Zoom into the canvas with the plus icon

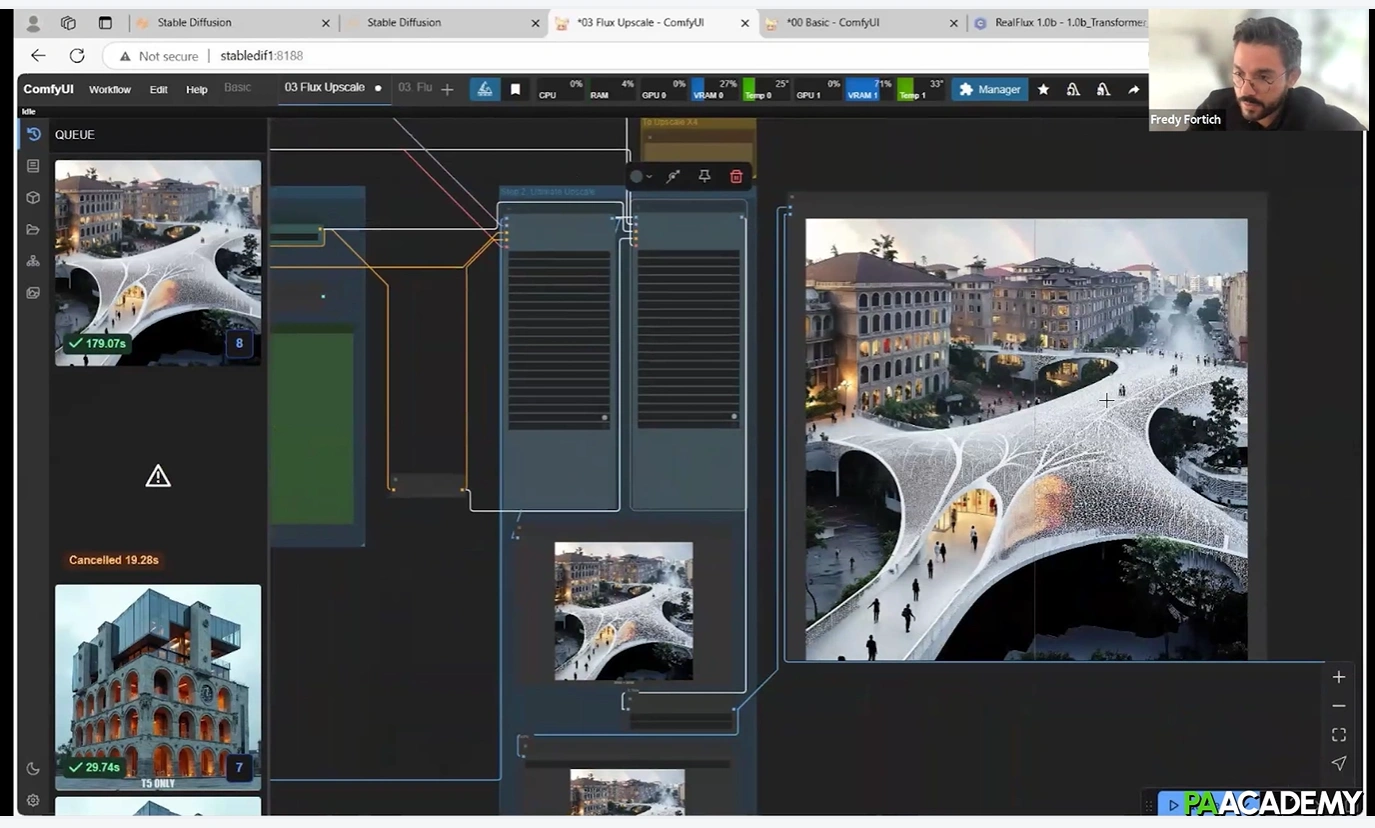pyautogui.click(x=1339, y=676)
